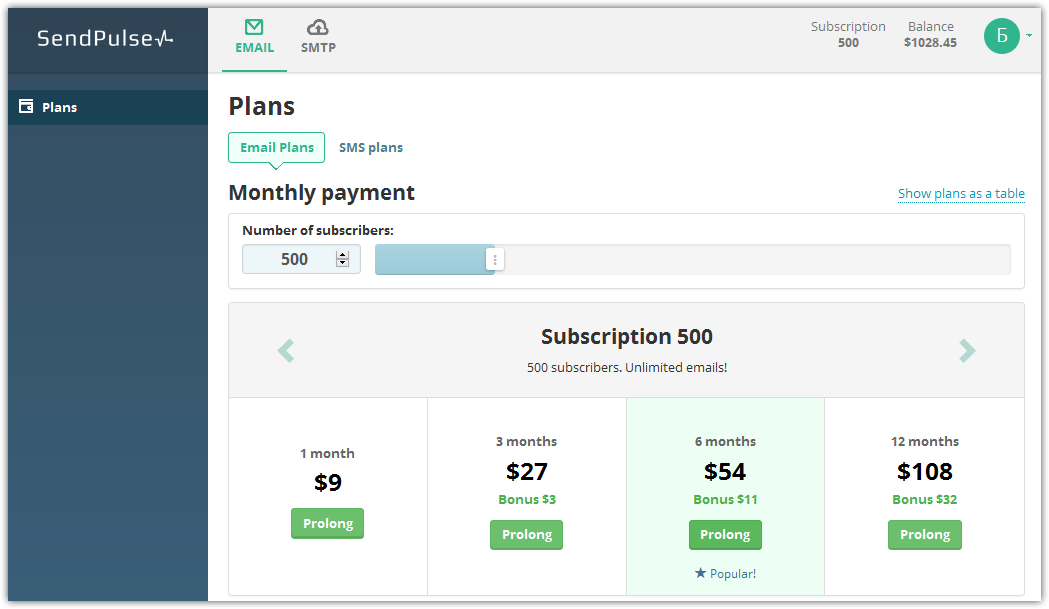Click the subscribers slider handle
The image size is (1049, 609).
(x=495, y=260)
